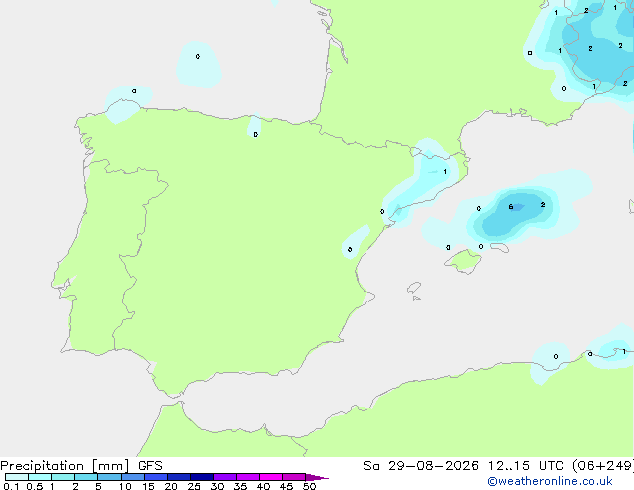This screenshot has height=490, width=634.
Task: Select the 2–5 mm legend color swatch
Action: 86,477
